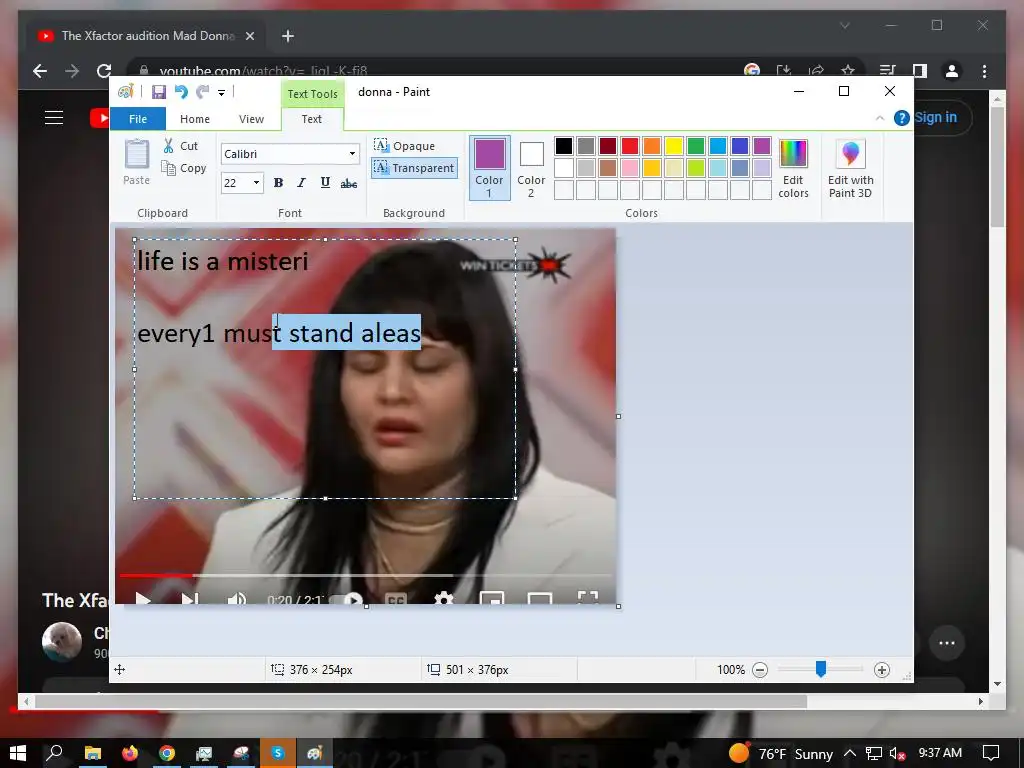The width and height of the screenshot is (1024, 768).
Task: Open Chrome from the taskbar
Action: coord(167,753)
